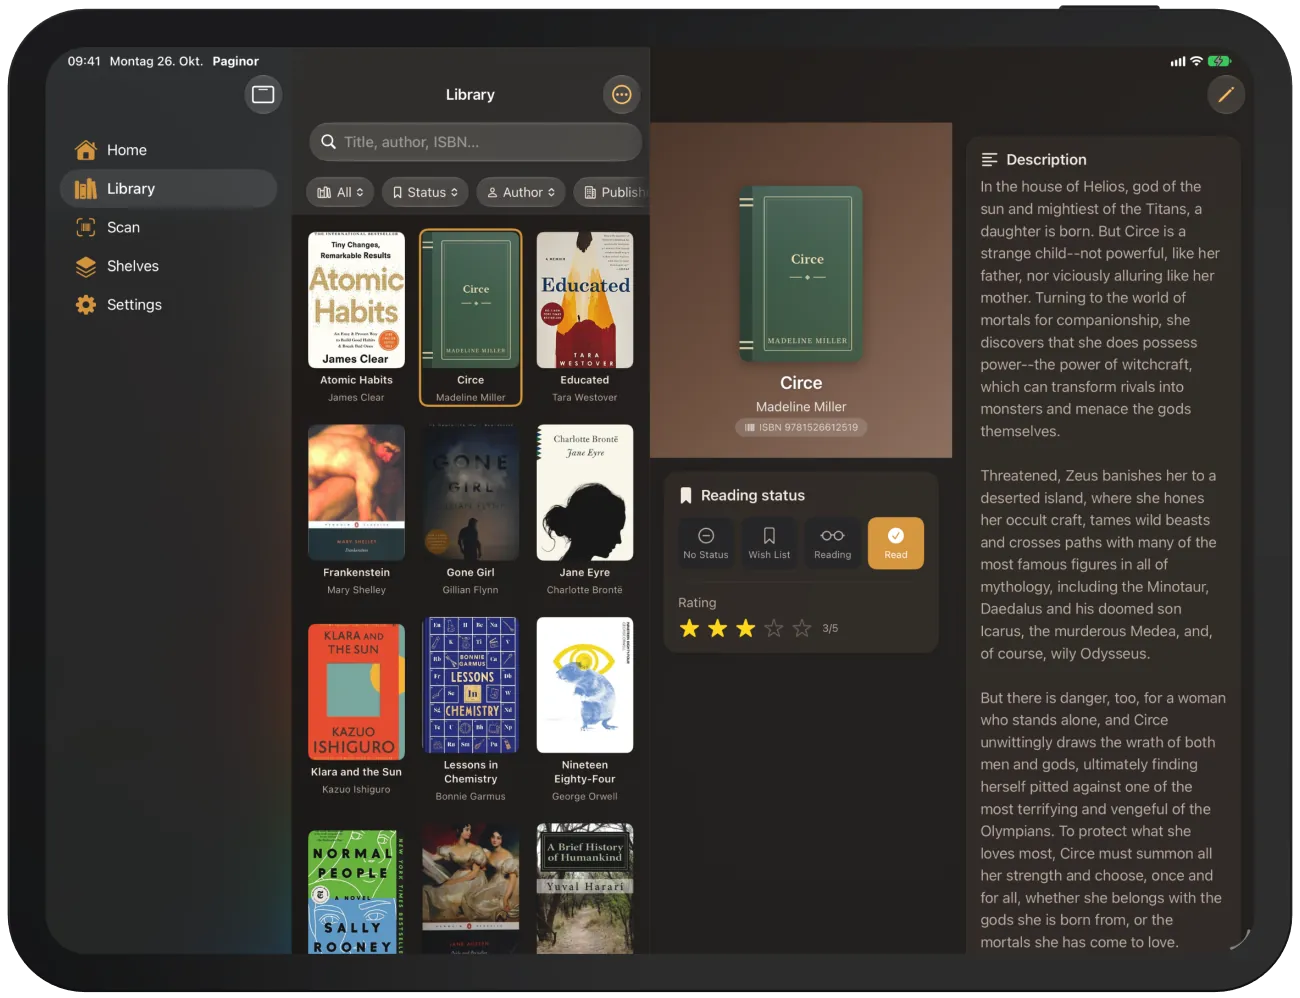Set reading status to No Status
Viewport: 1300px width, 998px height.
pyautogui.click(x=706, y=543)
